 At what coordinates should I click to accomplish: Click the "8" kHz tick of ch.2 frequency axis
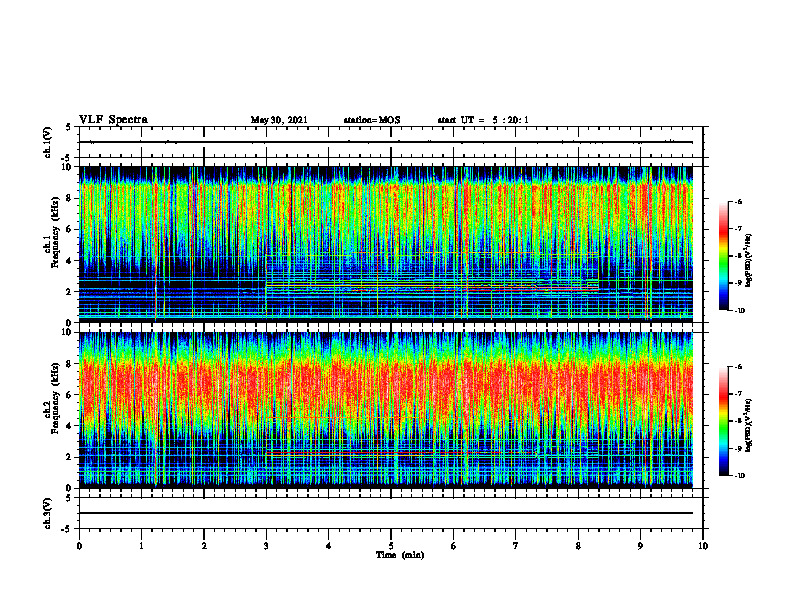pos(70,364)
